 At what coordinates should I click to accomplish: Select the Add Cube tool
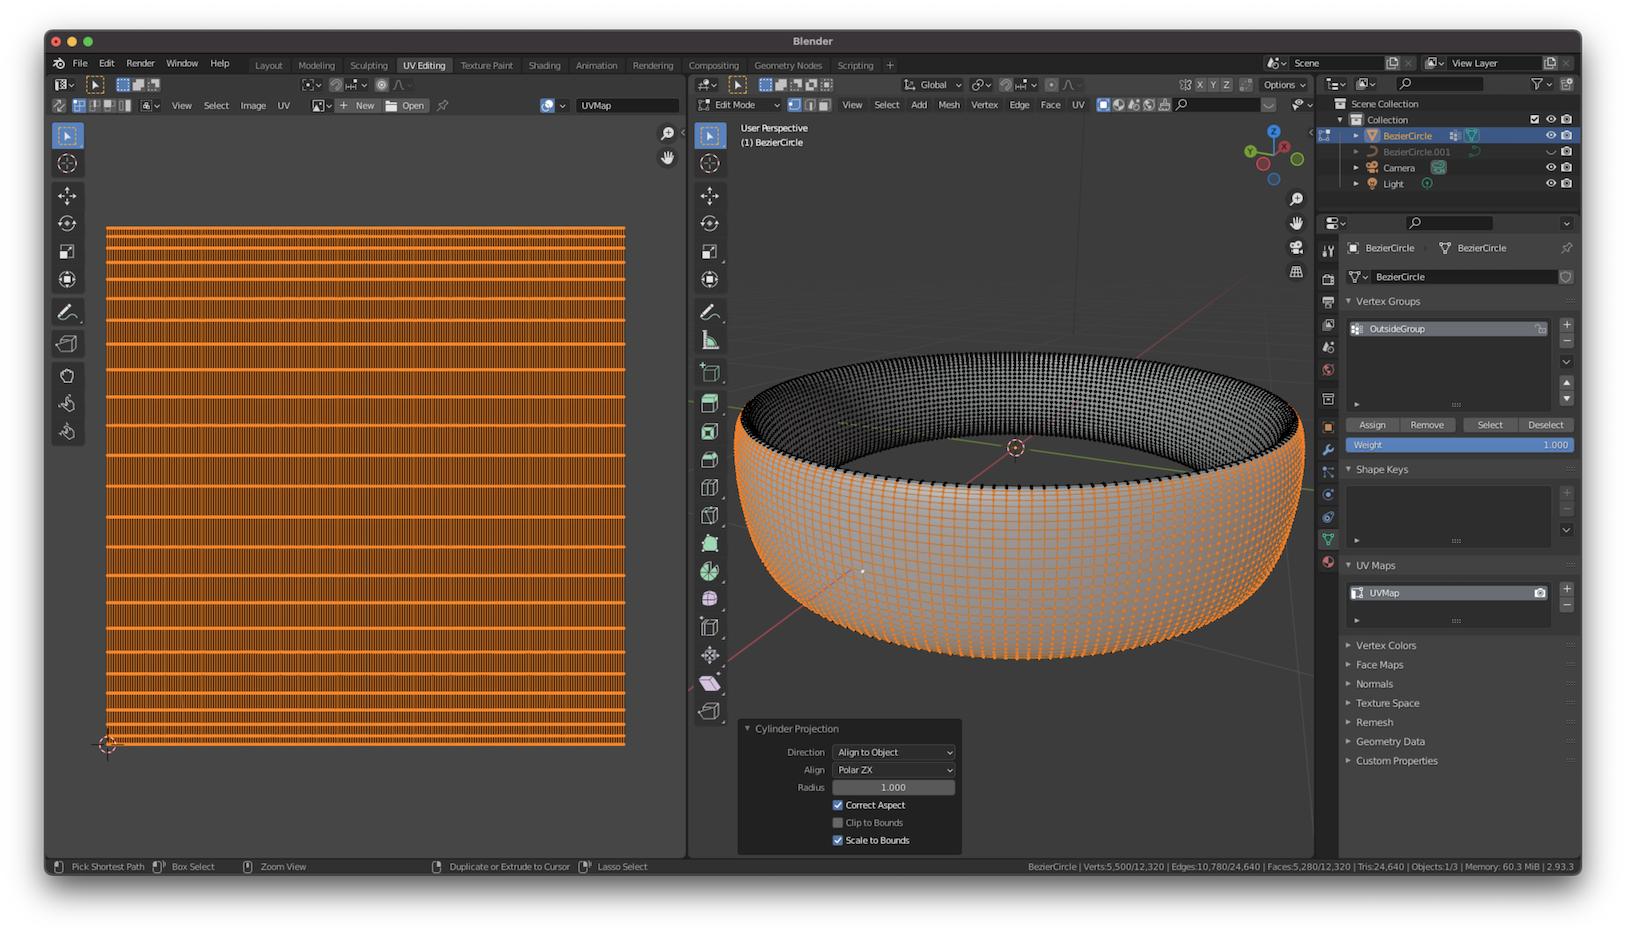[x=710, y=373]
